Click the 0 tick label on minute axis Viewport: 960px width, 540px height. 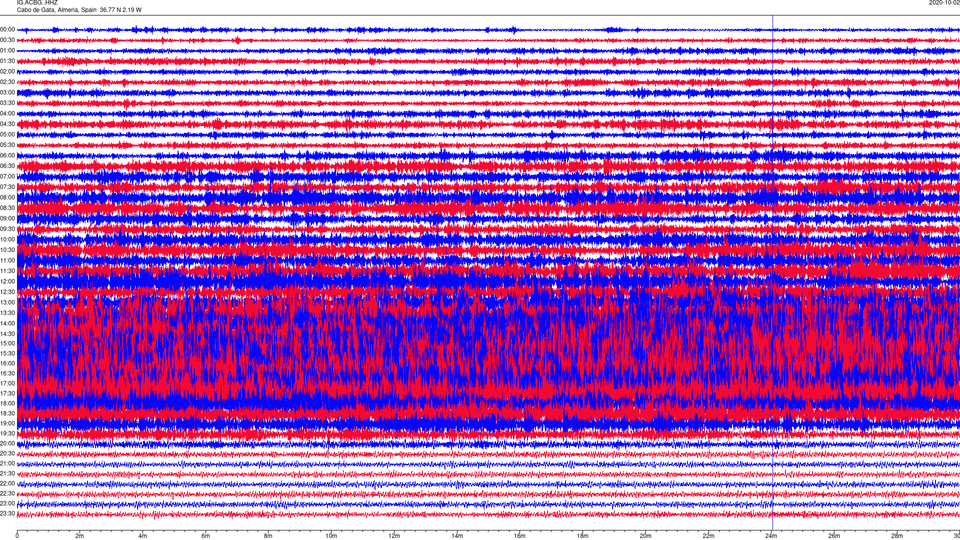17,536
